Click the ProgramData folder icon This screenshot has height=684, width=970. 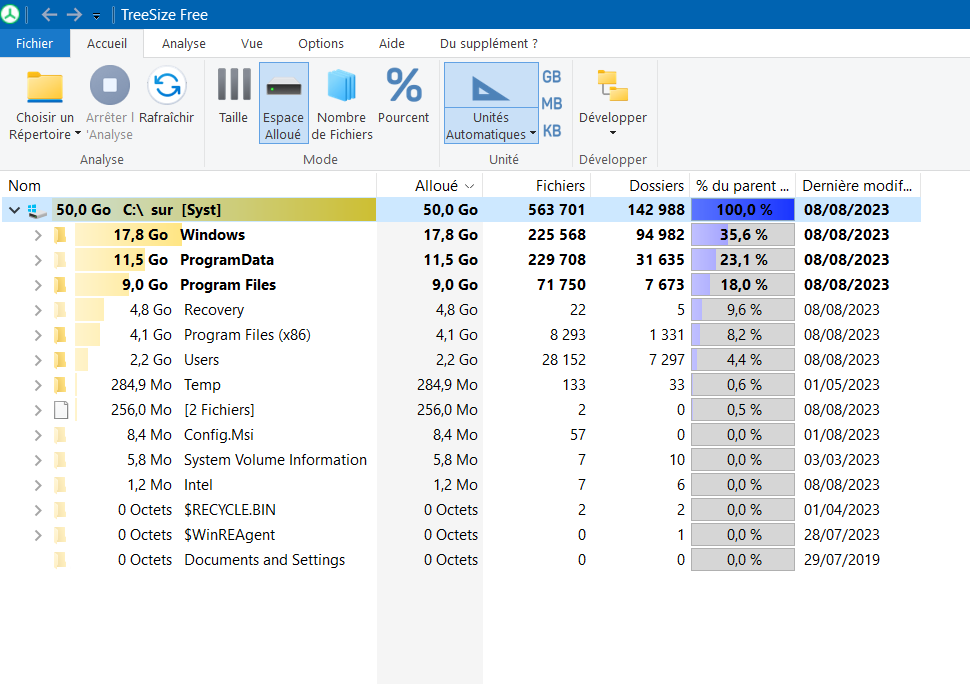pos(60,260)
